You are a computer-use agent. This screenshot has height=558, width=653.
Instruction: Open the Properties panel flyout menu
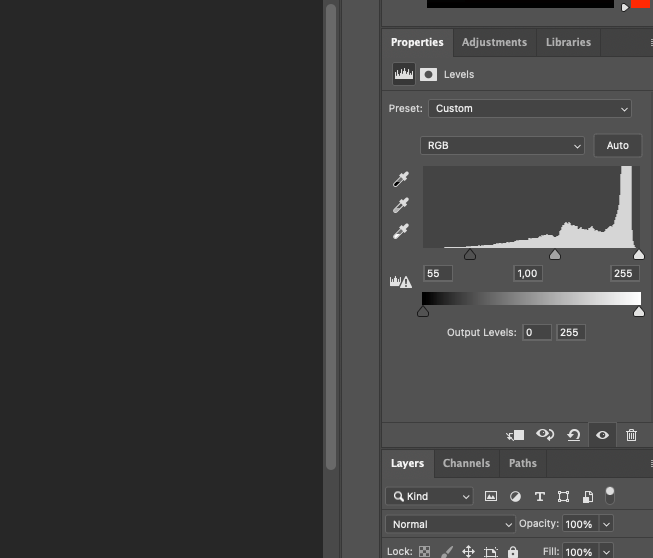click(651, 42)
